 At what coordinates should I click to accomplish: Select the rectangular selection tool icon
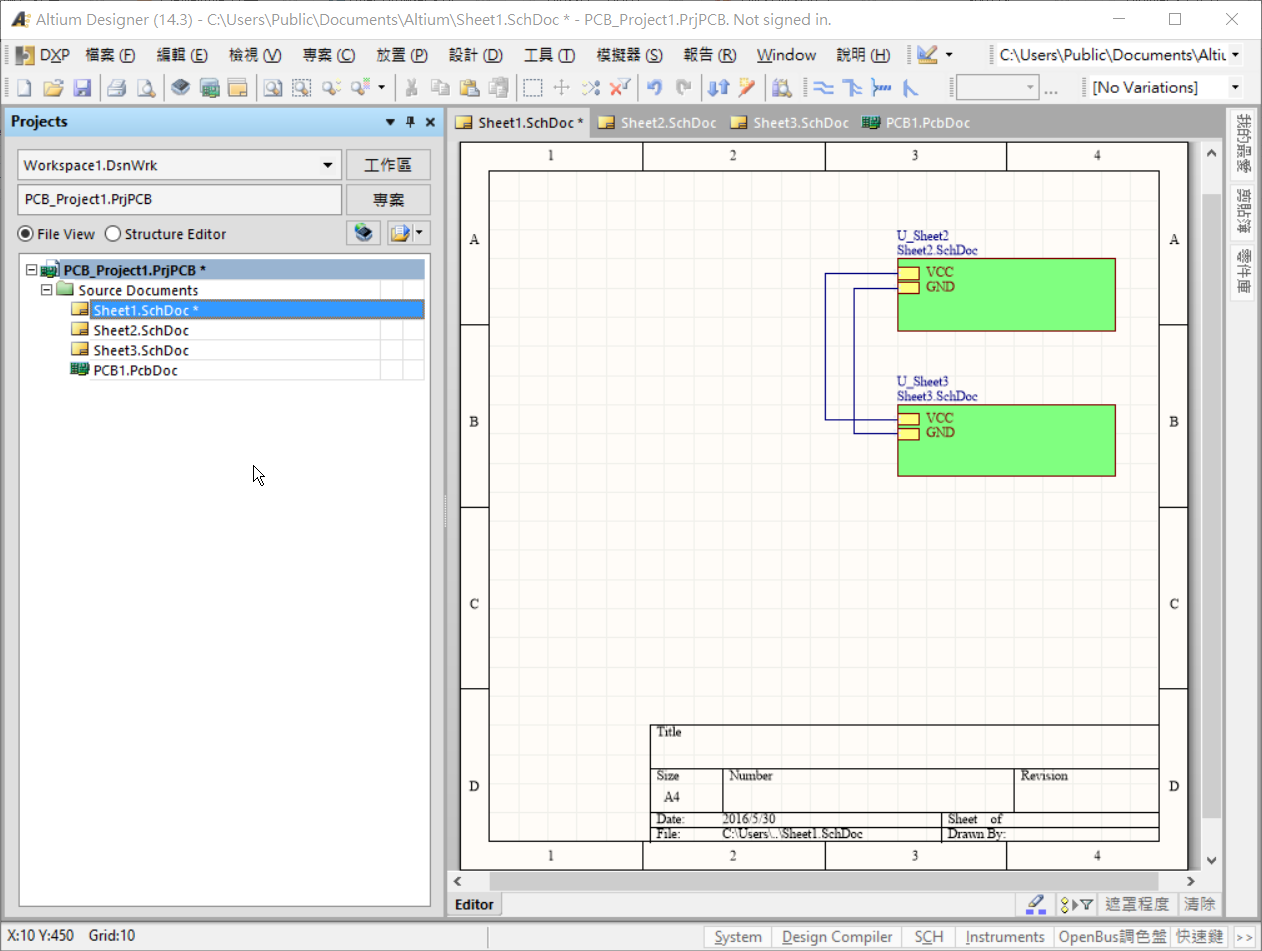point(533,87)
